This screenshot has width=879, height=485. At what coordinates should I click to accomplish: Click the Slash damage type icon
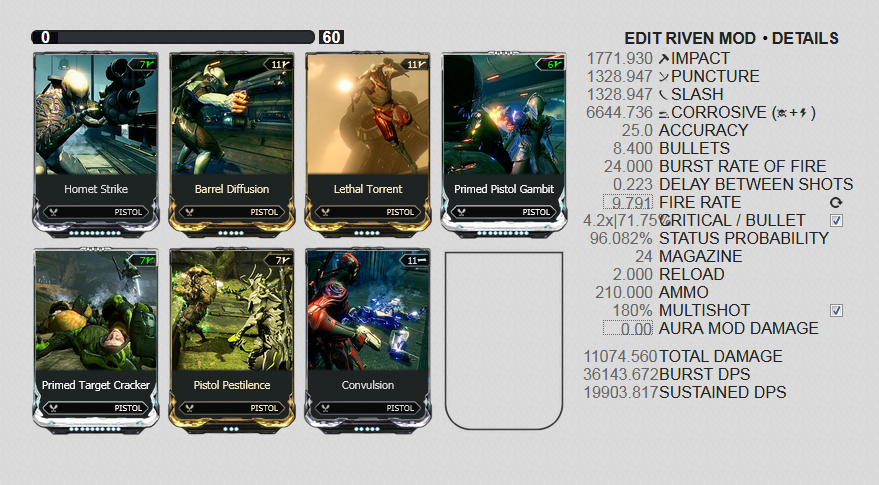pos(664,95)
